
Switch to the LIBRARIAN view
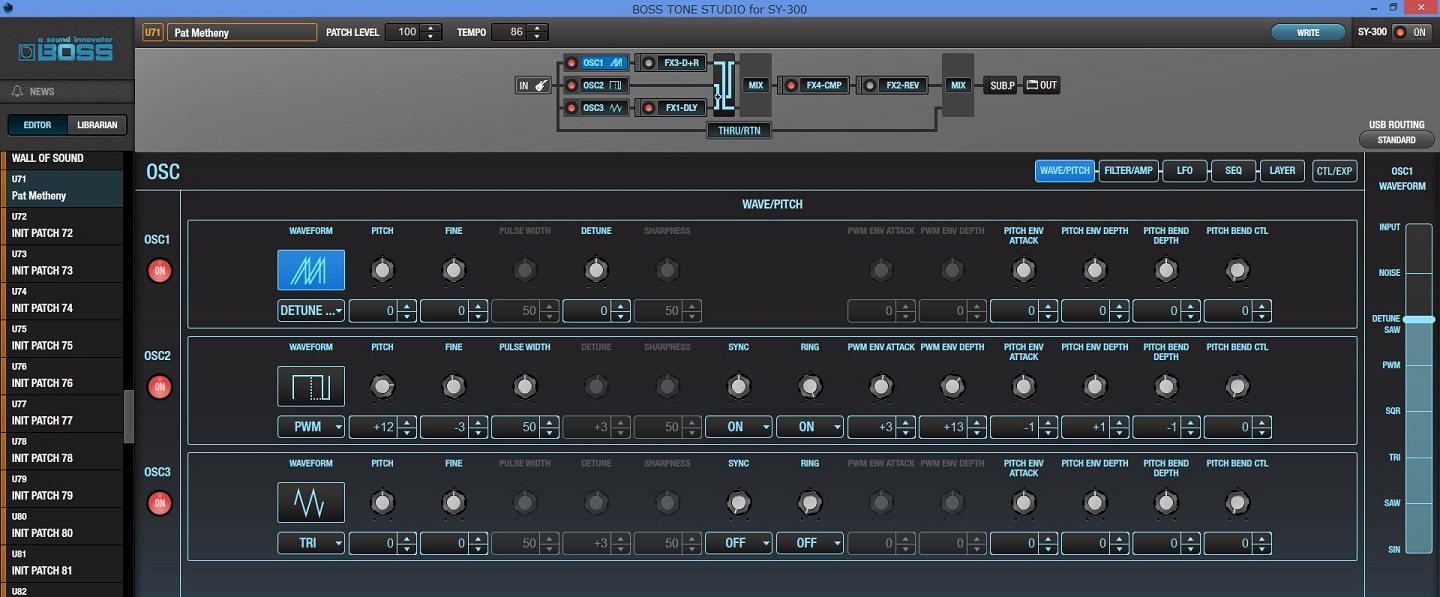97,125
